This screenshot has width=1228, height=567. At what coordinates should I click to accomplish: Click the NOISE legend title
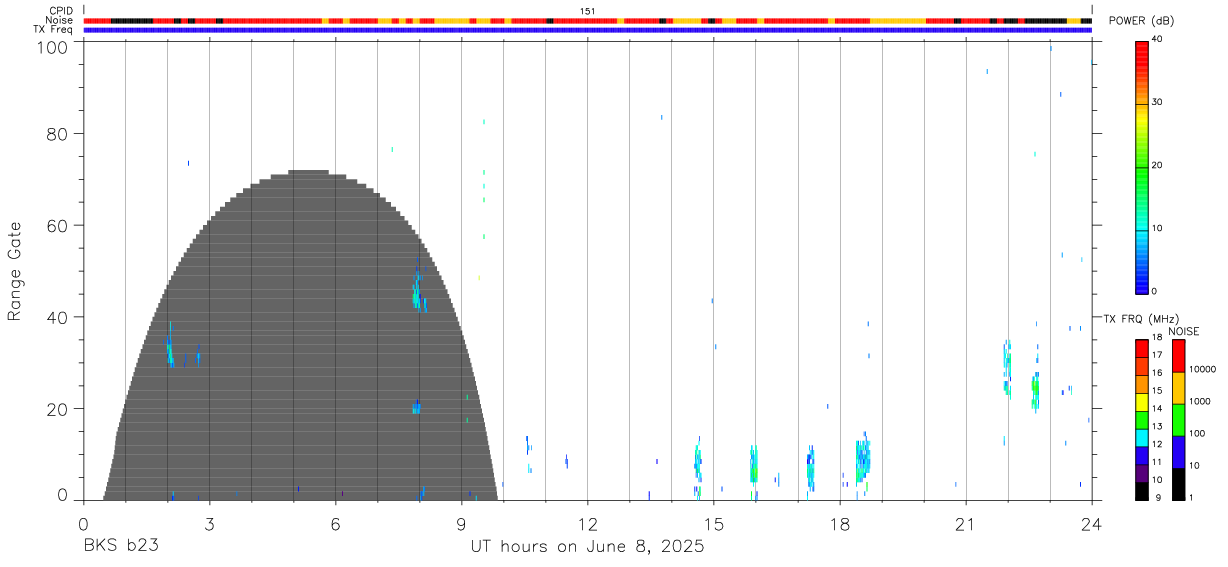coord(1184,331)
